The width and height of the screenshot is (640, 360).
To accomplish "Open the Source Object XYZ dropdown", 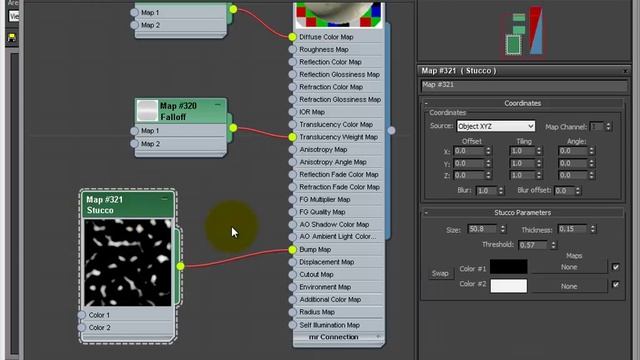I will tap(496, 126).
